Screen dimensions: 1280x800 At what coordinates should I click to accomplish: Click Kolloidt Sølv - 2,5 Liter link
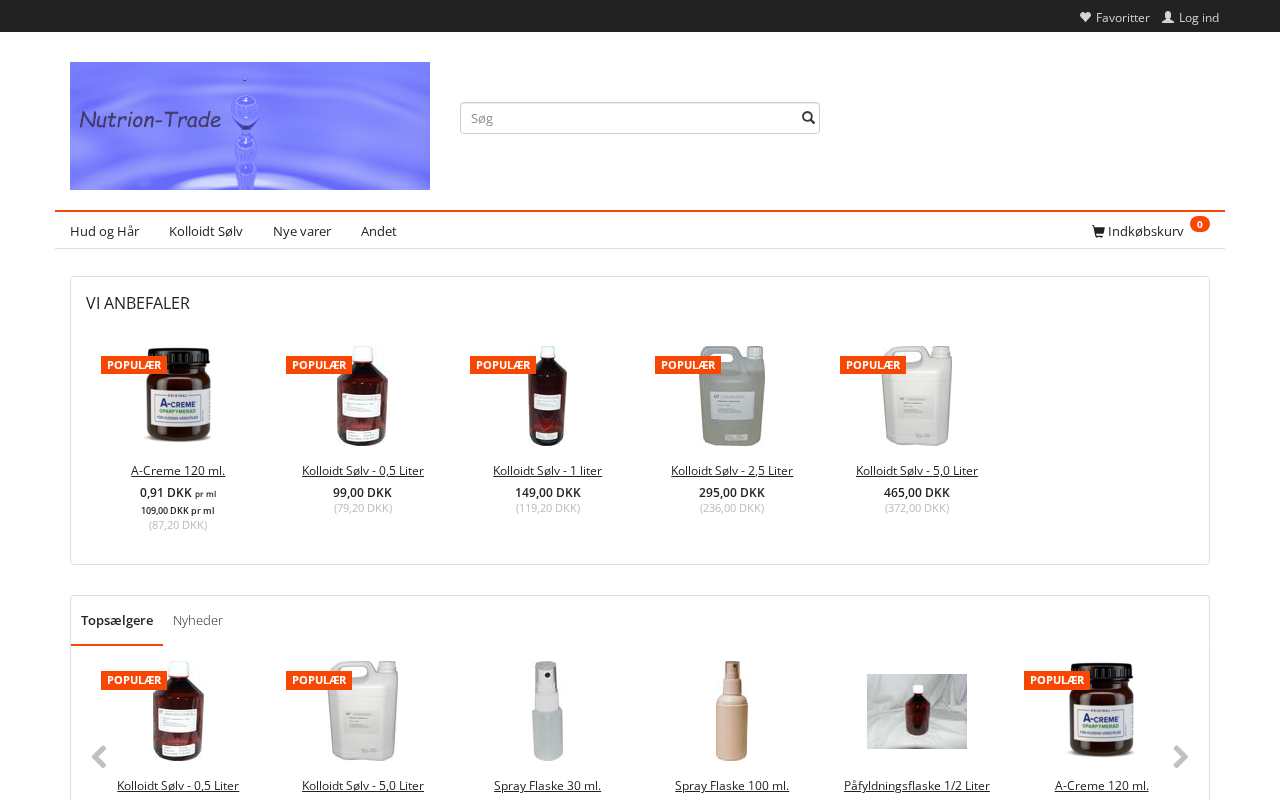tap(732, 471)
